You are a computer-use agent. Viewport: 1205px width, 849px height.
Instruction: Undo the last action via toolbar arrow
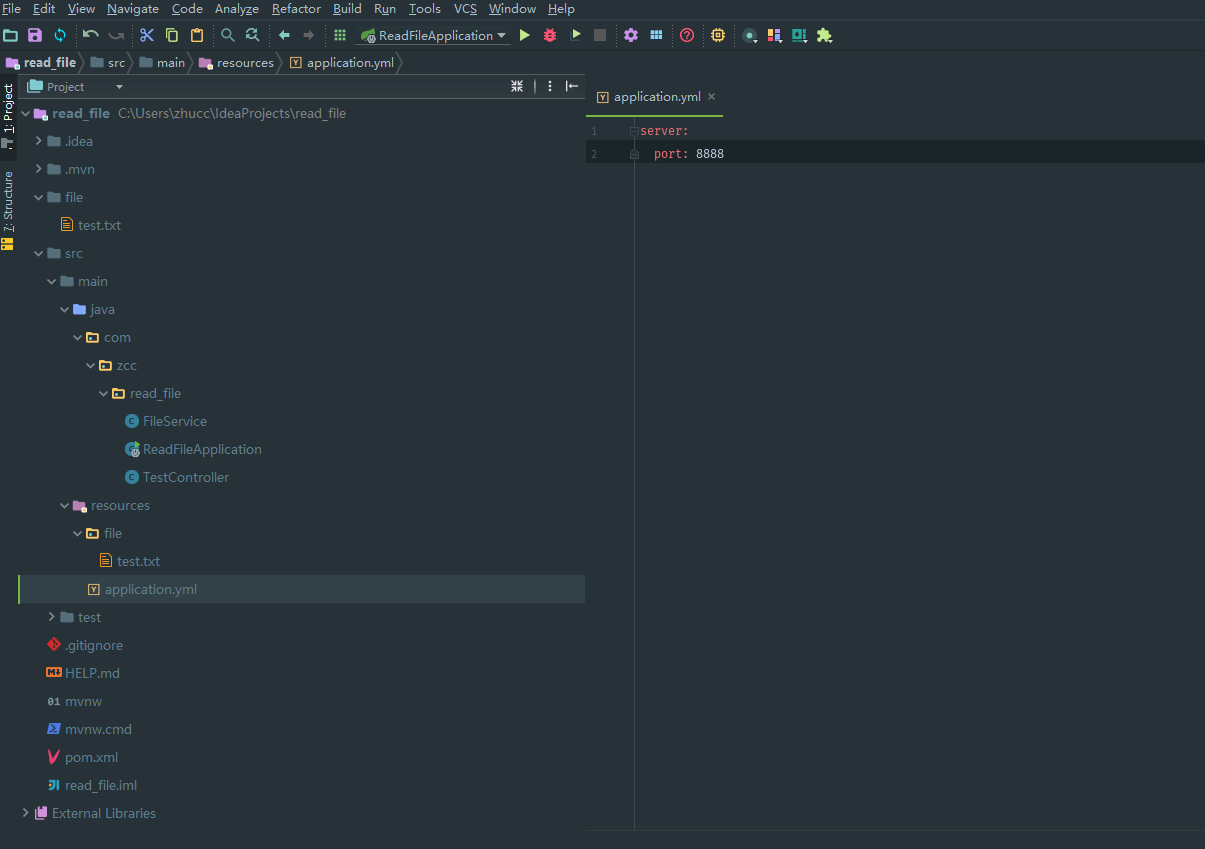click(91, 35)
